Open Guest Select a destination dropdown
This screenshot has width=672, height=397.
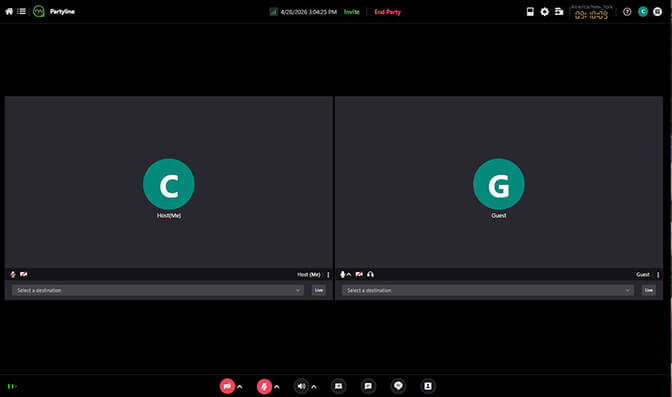click(488, 291)
